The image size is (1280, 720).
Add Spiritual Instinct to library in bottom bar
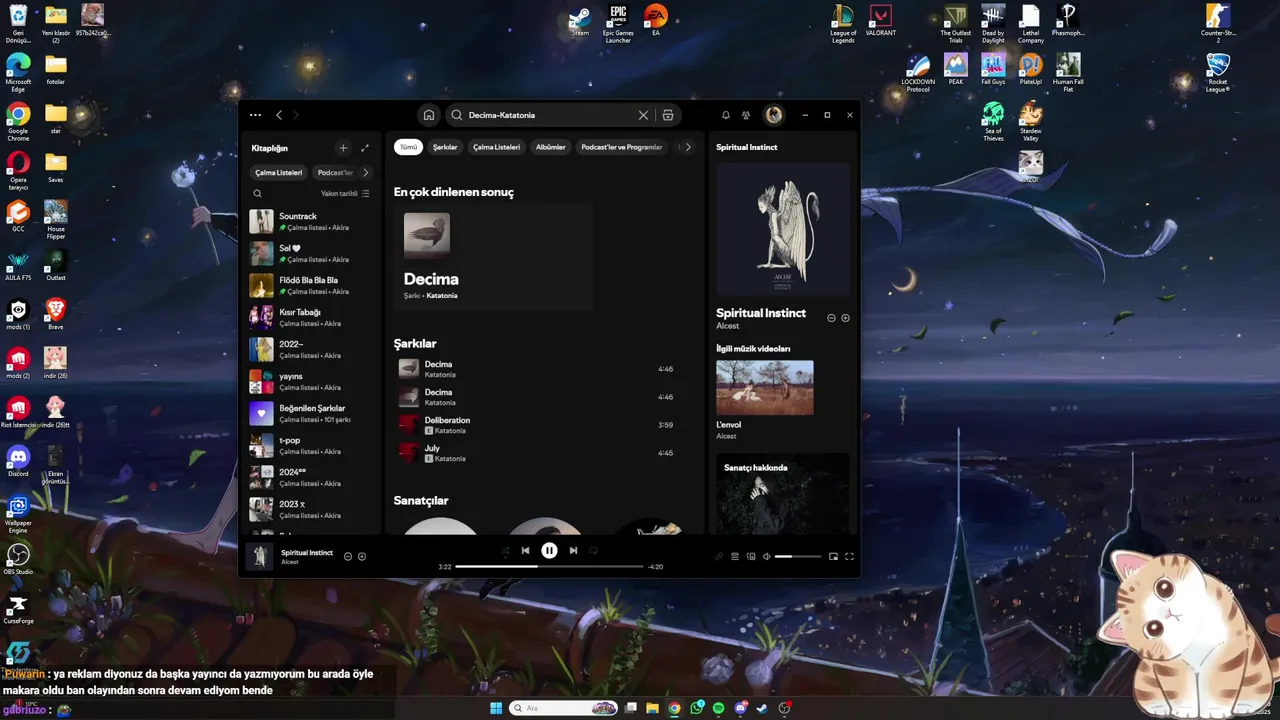(x=362, y=556)
